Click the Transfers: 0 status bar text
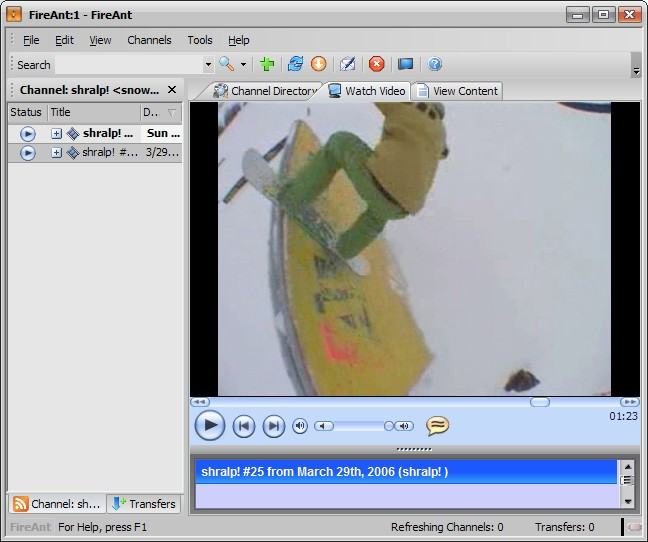This screenshot has width=648, height=542. (565, 527)
